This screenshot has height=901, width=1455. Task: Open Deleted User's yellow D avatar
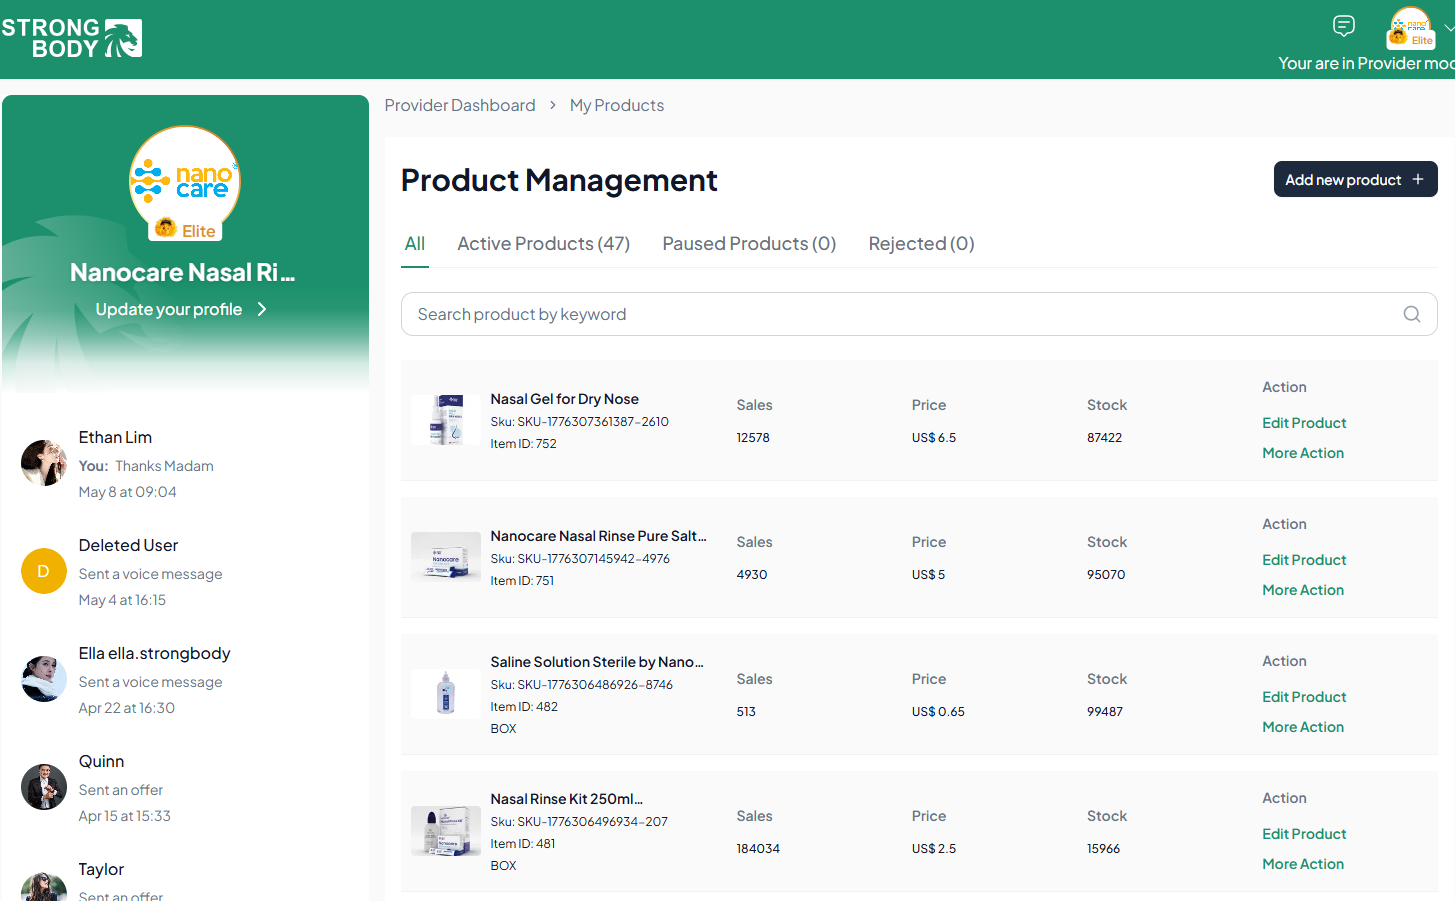(x=44, y=571)
